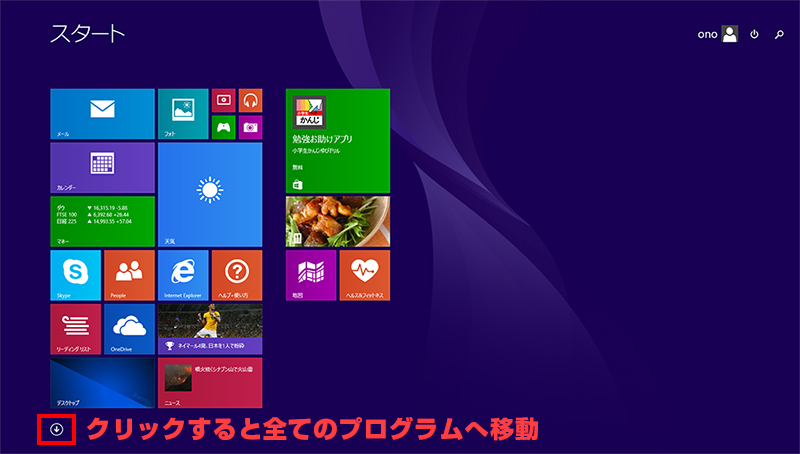Open the Money stock tile
Image resolution: width=800 pixels, height=454 pixels.
coord(102,221)
